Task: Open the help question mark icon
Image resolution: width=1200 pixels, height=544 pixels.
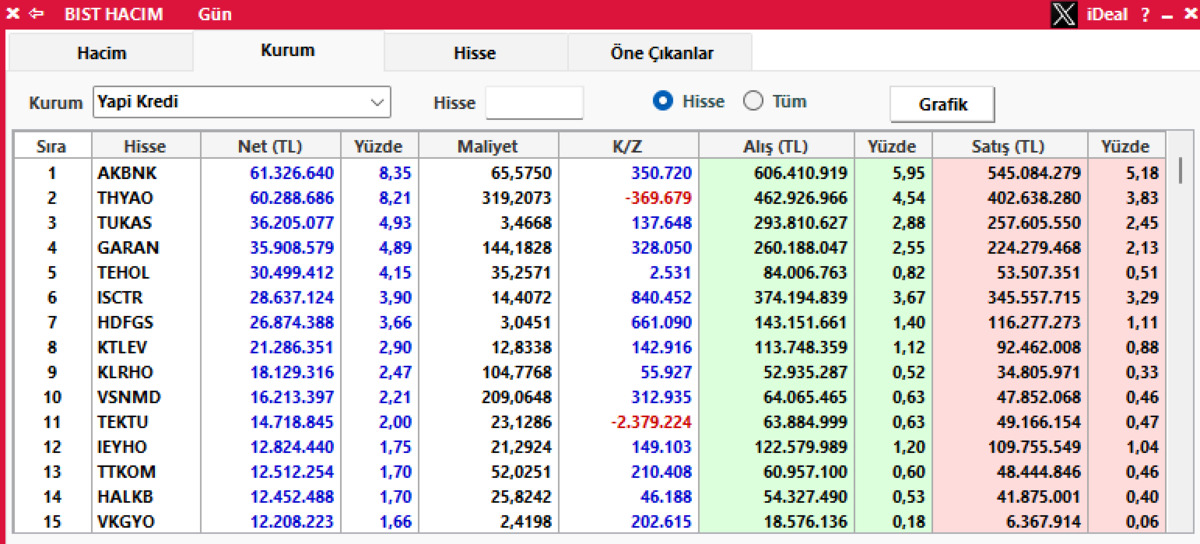Action: tap(1146, 14)
